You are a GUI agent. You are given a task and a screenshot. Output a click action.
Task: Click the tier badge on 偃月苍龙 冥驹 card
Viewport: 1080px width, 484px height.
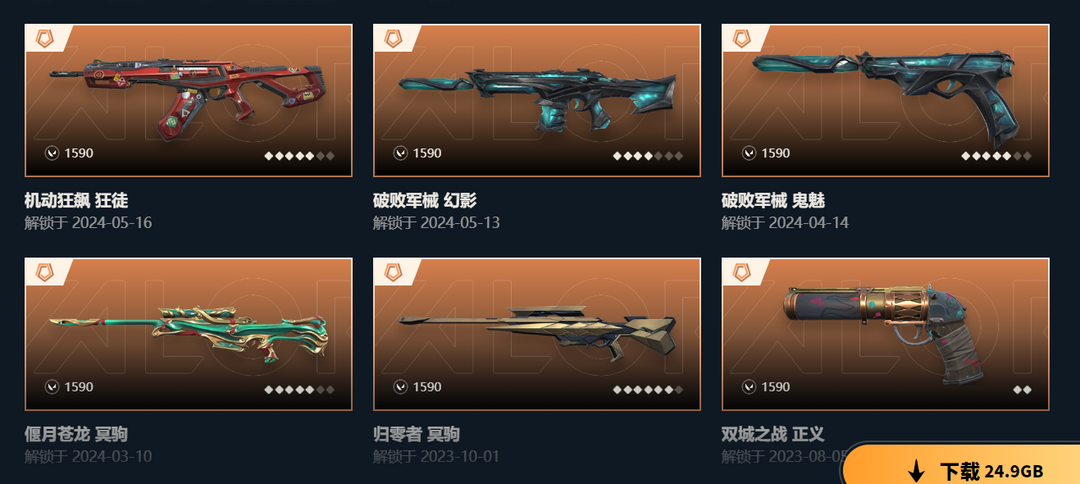(44, 271)
